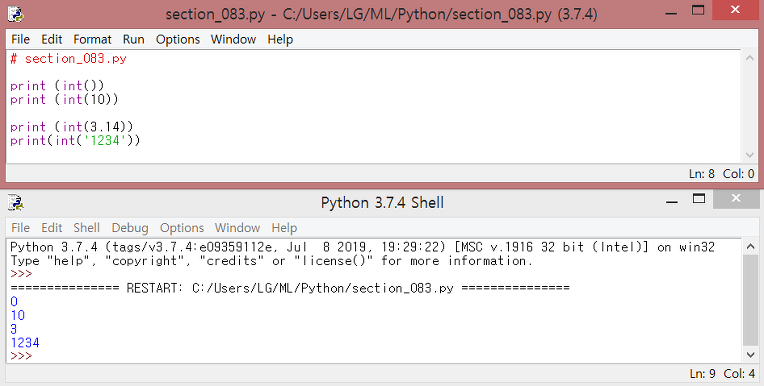Open the Shell menu in Python Shell
764x386 pixels.
point(87,228)
